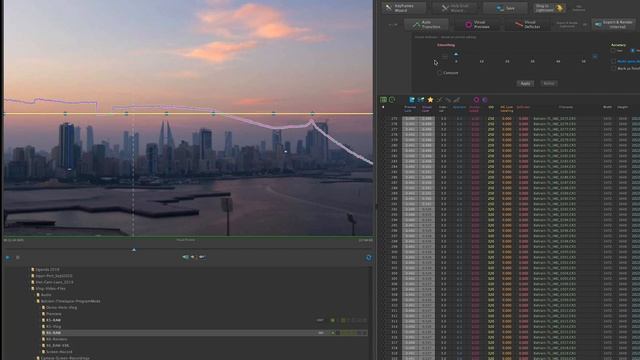Click the purple circle icon in table toolbar
This screenshot has height=360, width=640.
pyautogui.click(x=485, y=100)
